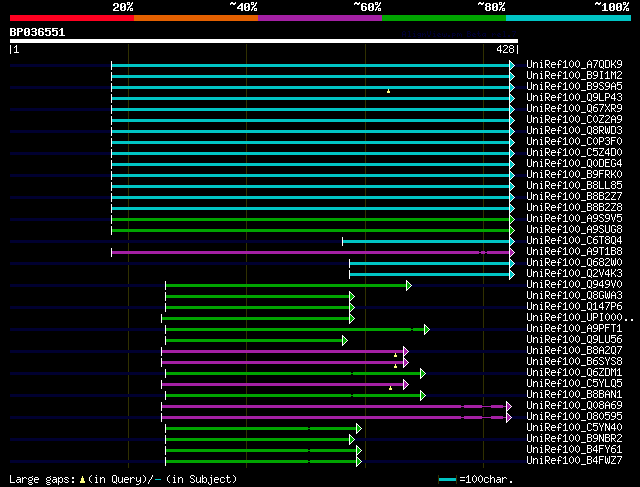Click the arrowhead ending the UniRef100_Q9LU56 alignment
Viewport: 640px width, 487px height.
[345, 340]
